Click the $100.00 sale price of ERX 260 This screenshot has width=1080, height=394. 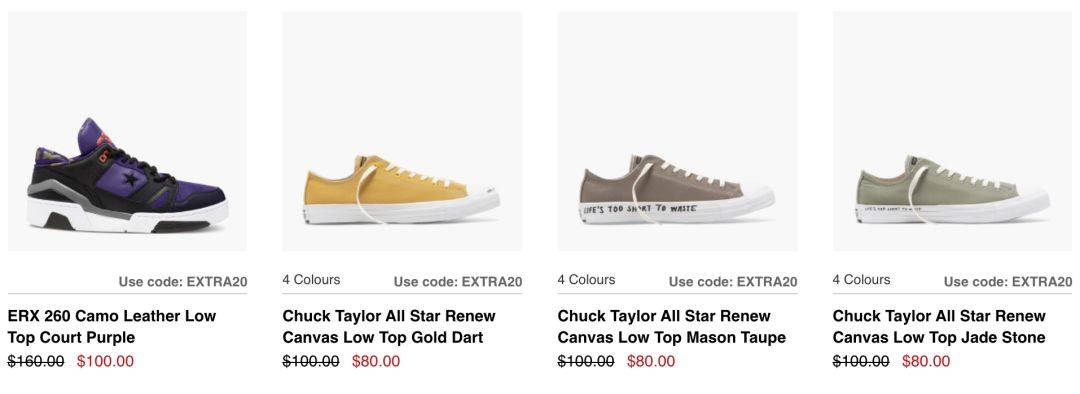tap(105, 362)
